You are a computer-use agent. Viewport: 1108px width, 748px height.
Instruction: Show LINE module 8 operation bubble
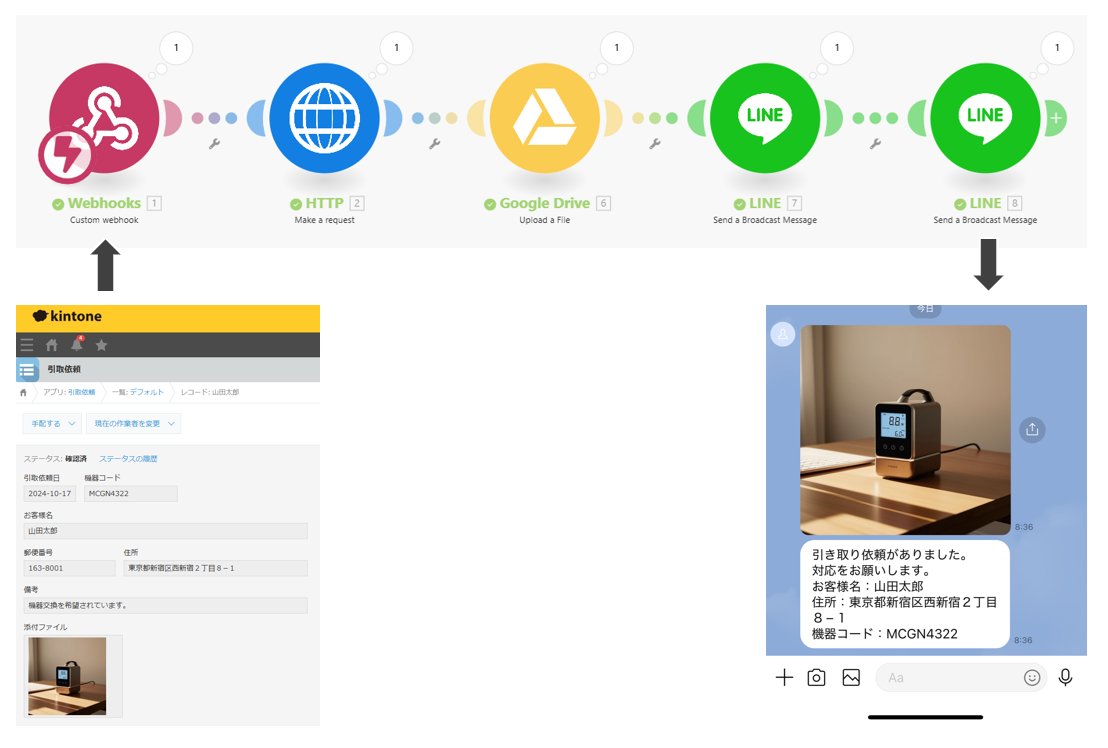click(x=1057, y=48)
